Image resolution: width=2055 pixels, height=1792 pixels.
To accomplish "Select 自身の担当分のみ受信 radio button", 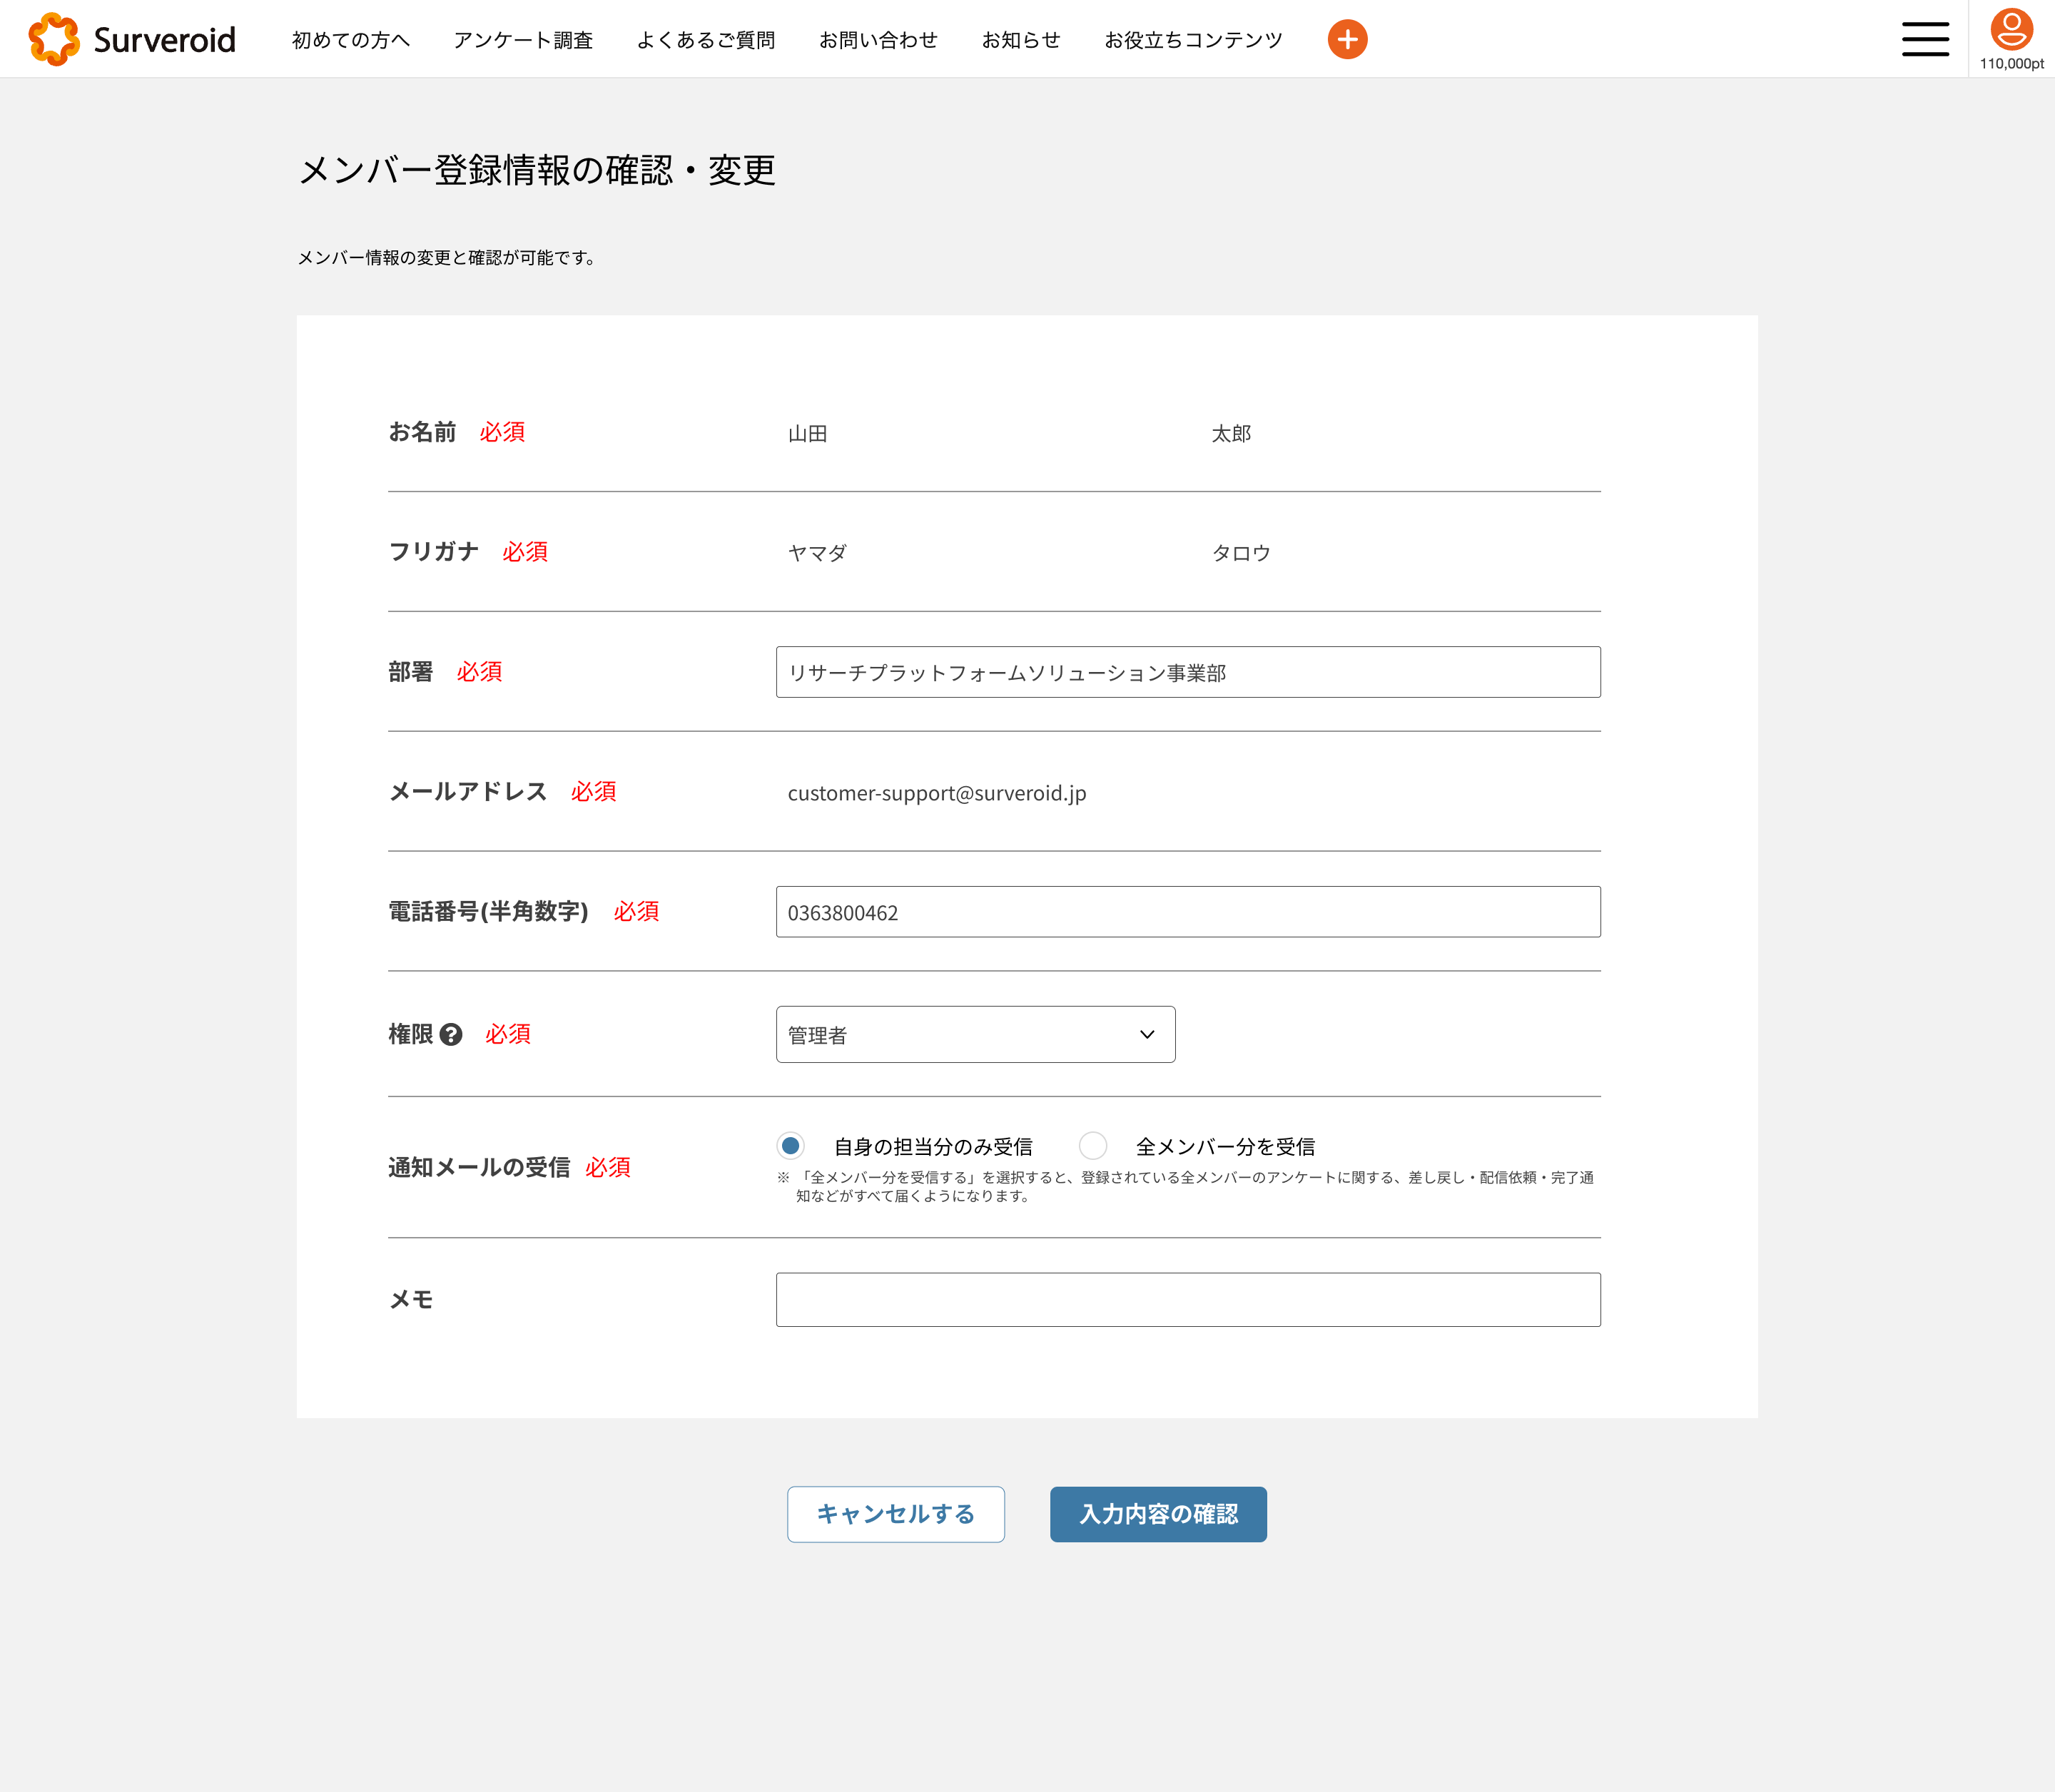I will 791,1146.
